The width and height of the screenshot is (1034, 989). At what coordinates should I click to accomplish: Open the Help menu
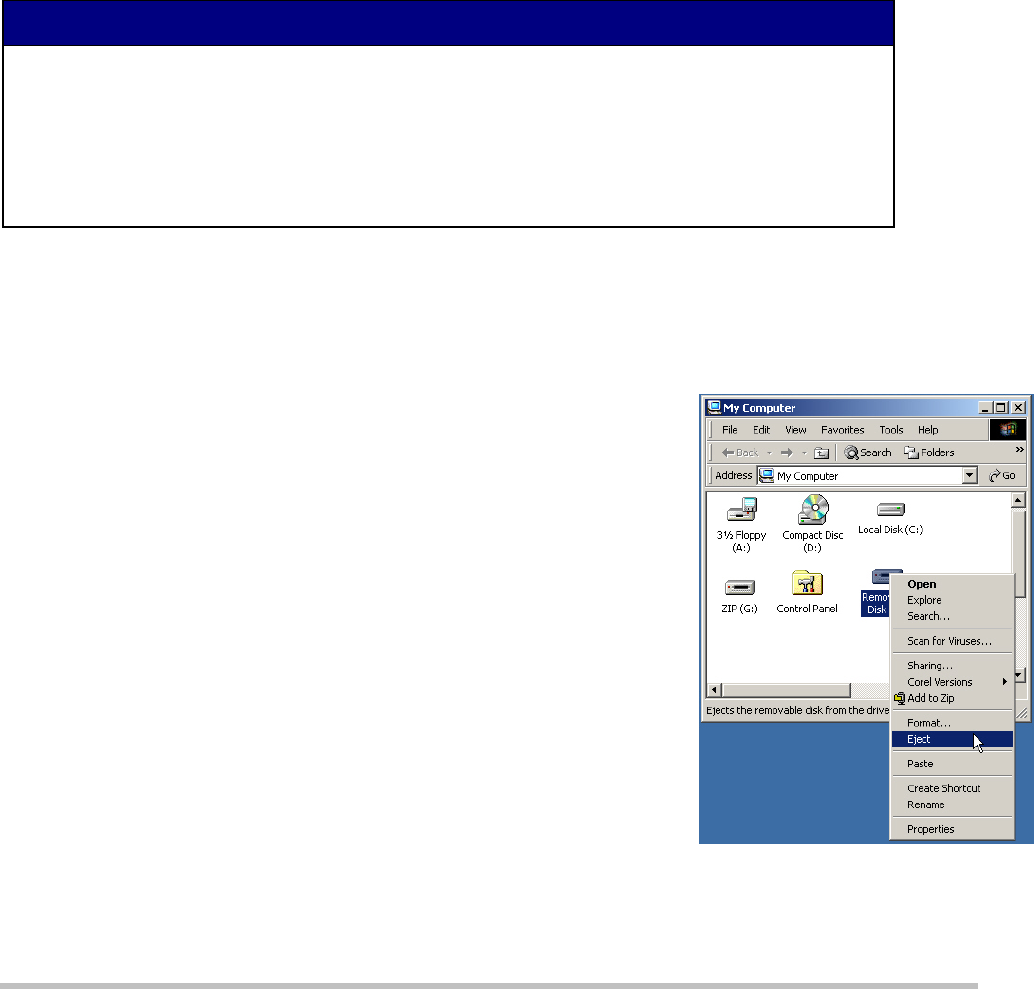pos(928,430)
